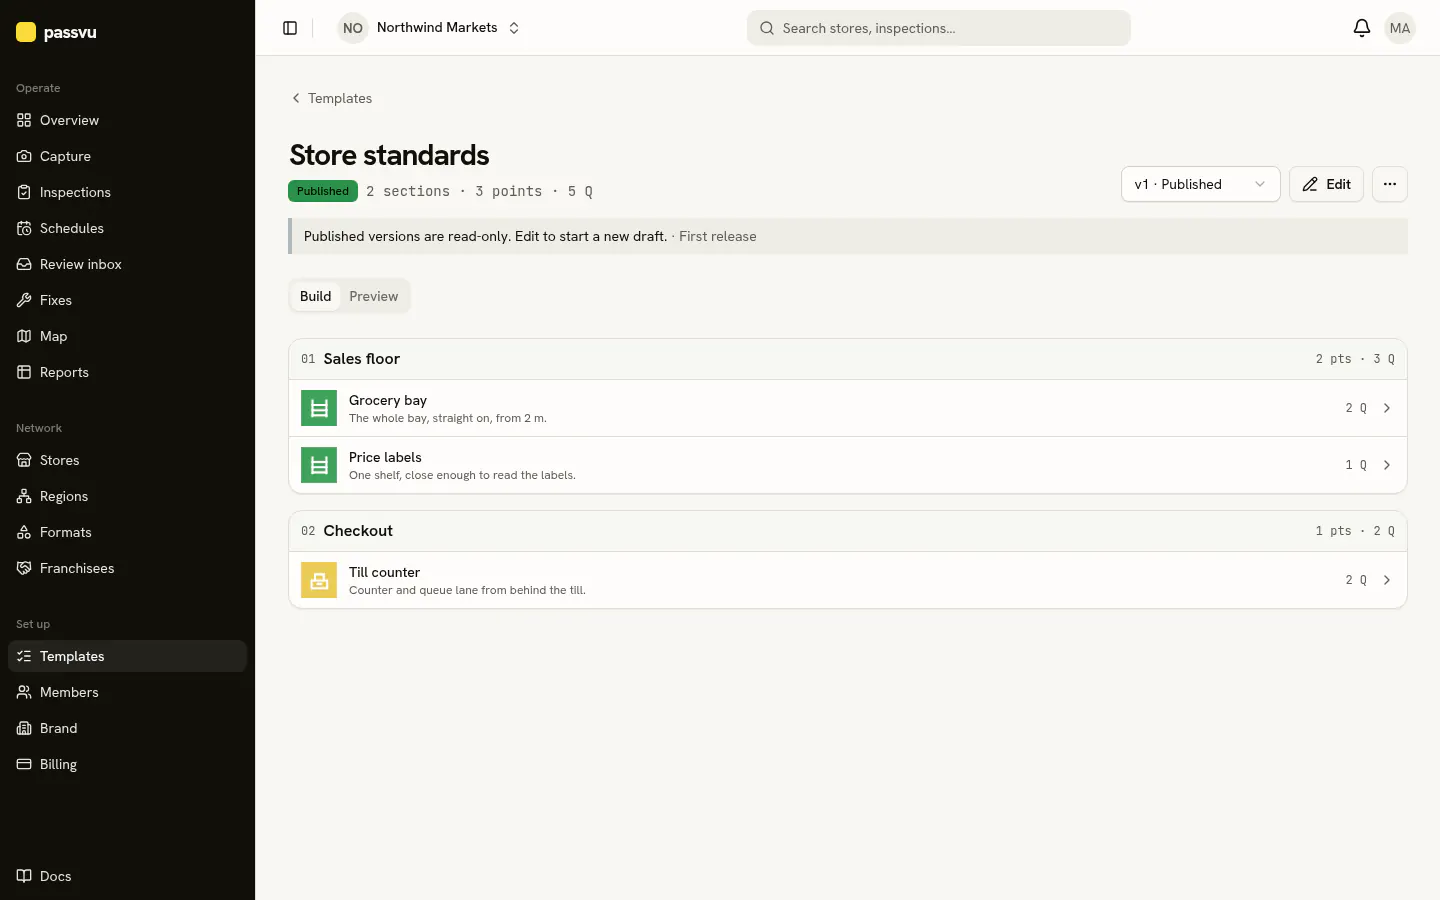The image size is (1440, 900).
Task: Open Reports from the sidebar
Action: coord(127,372)
